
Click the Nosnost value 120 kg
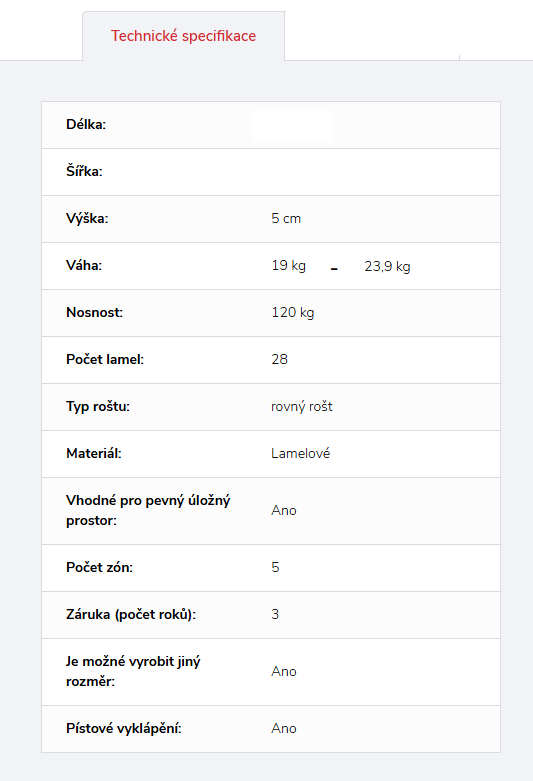point(293,313)
